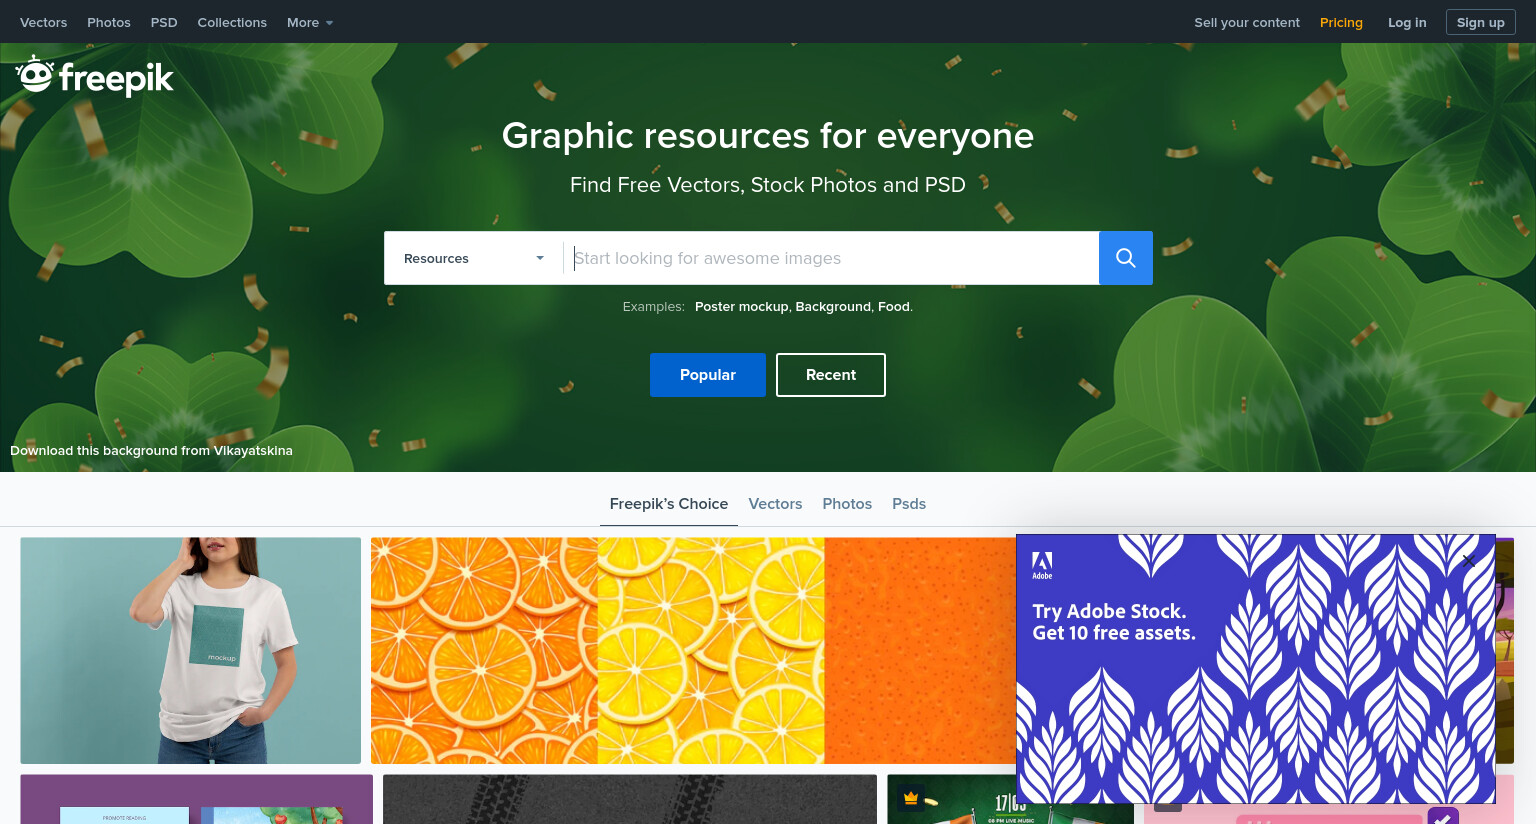Click the Freepik logo
Image resolution: width=1536 pixels, height=824 pixels.
point(94,76)
